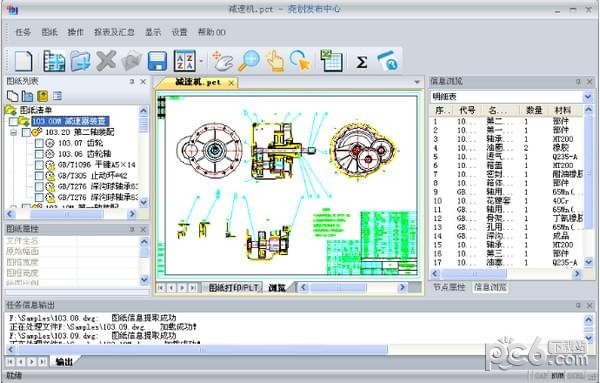Switch to the 图纸打印/PLT tab
This screenshot has height=383, width=600.
[233, 288]
